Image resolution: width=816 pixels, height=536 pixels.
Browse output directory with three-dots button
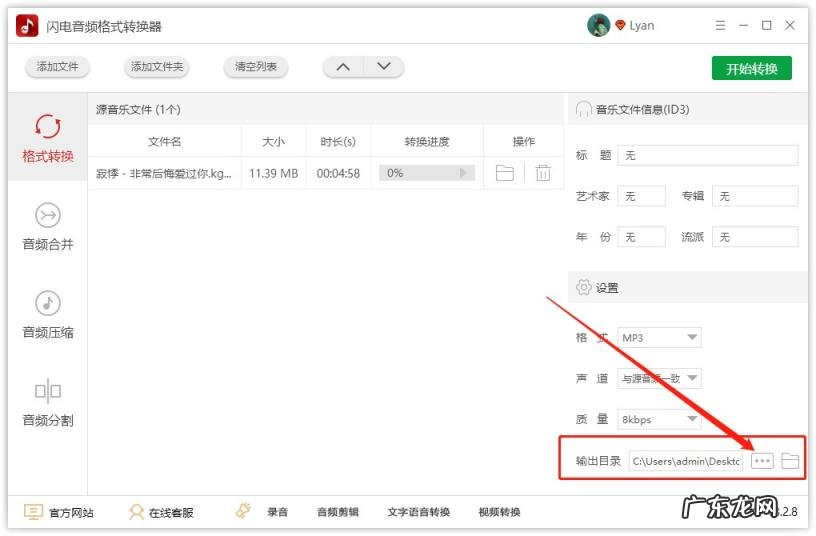click(x=762, y=461)
